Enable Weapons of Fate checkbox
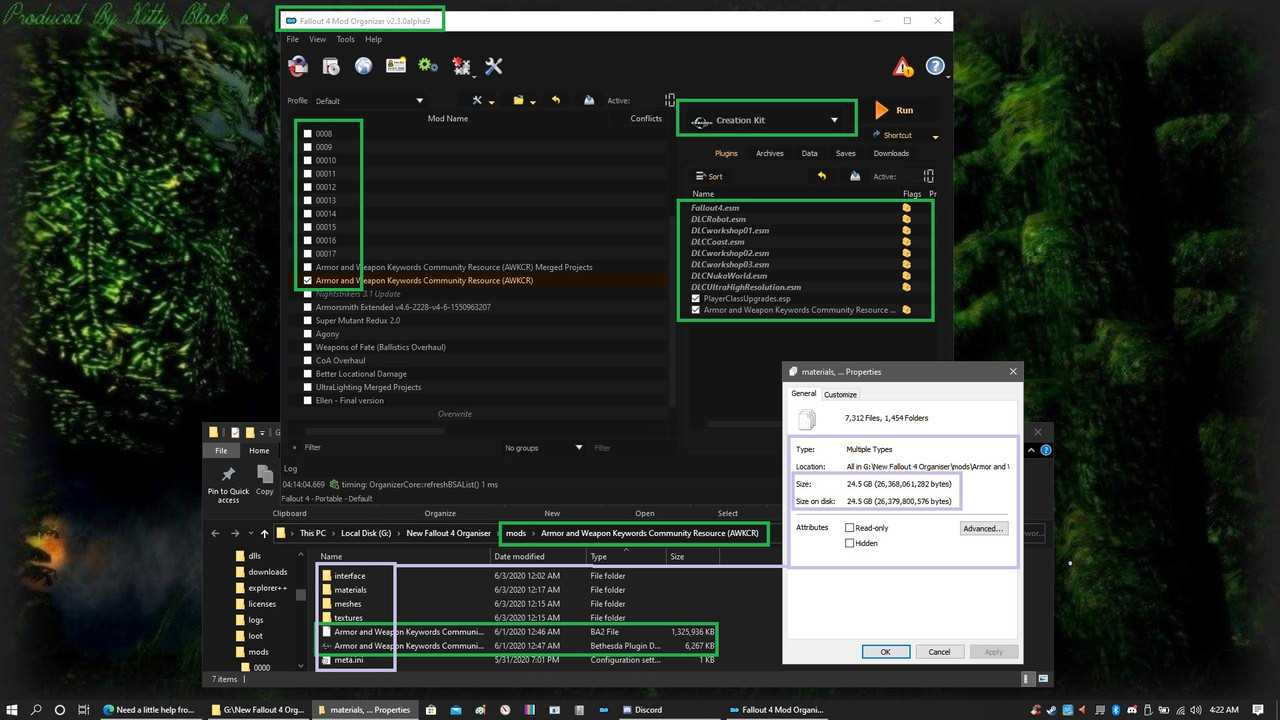The height and width of the screenshot is (720, 1280). click(308, 347)
